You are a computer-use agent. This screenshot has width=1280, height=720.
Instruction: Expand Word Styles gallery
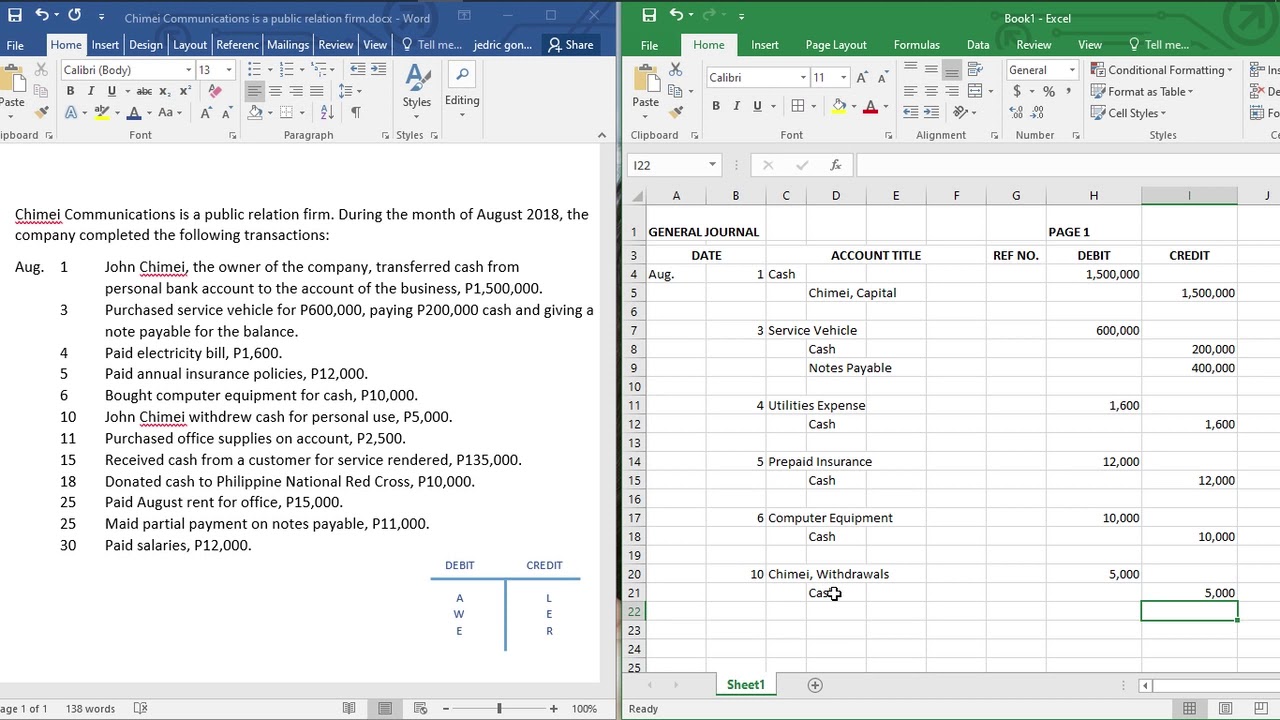pyautogui.click(x=417, y=88)
